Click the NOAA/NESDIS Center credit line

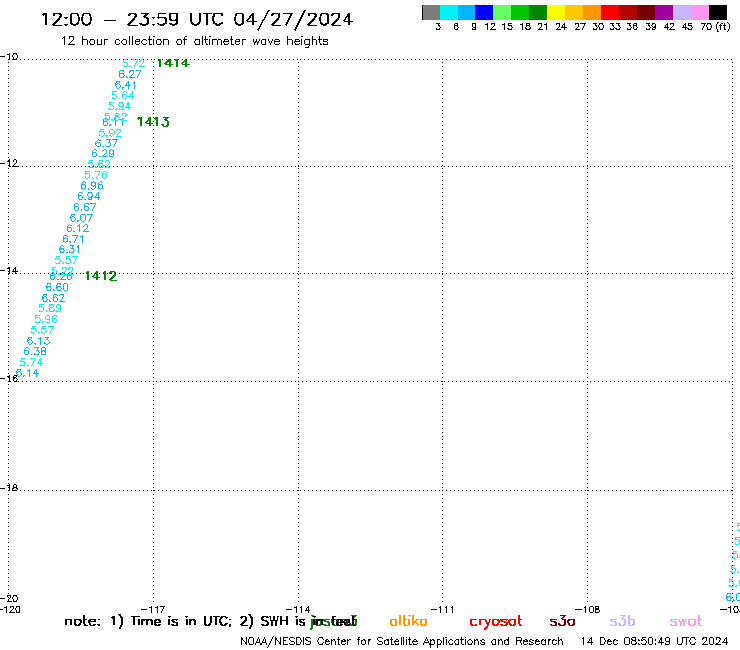tap(402, 642)
